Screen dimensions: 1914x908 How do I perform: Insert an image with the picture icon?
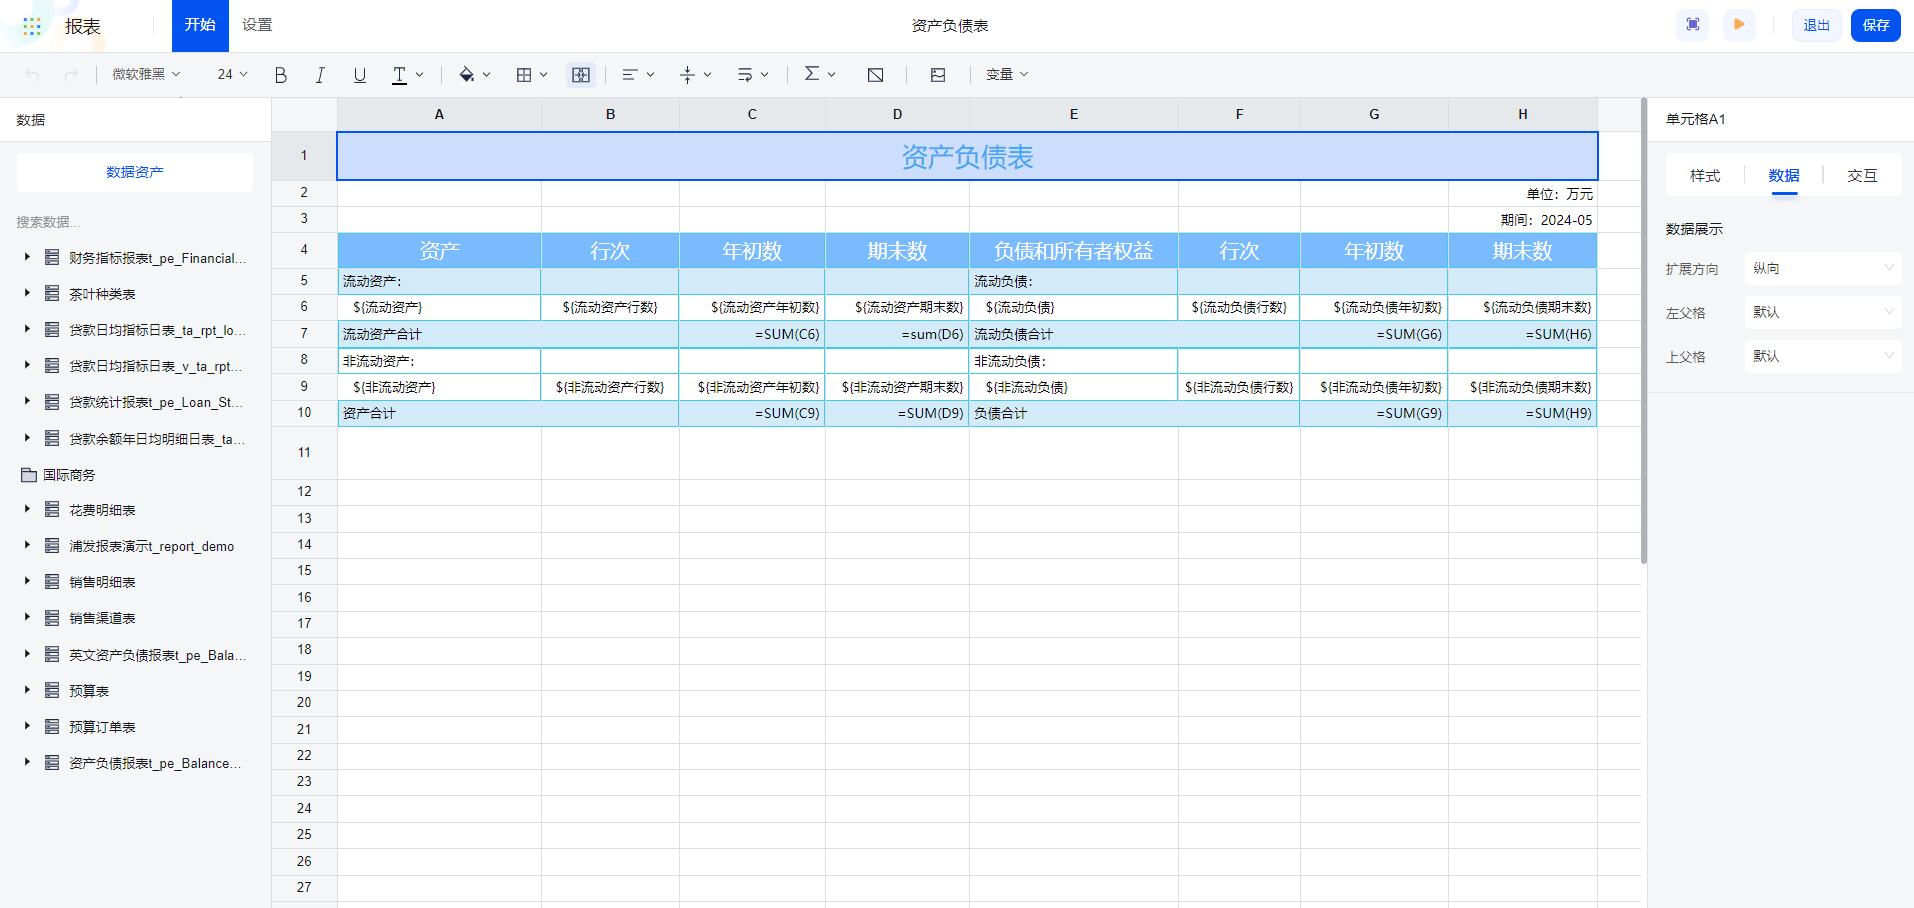(x=938, y=75)
